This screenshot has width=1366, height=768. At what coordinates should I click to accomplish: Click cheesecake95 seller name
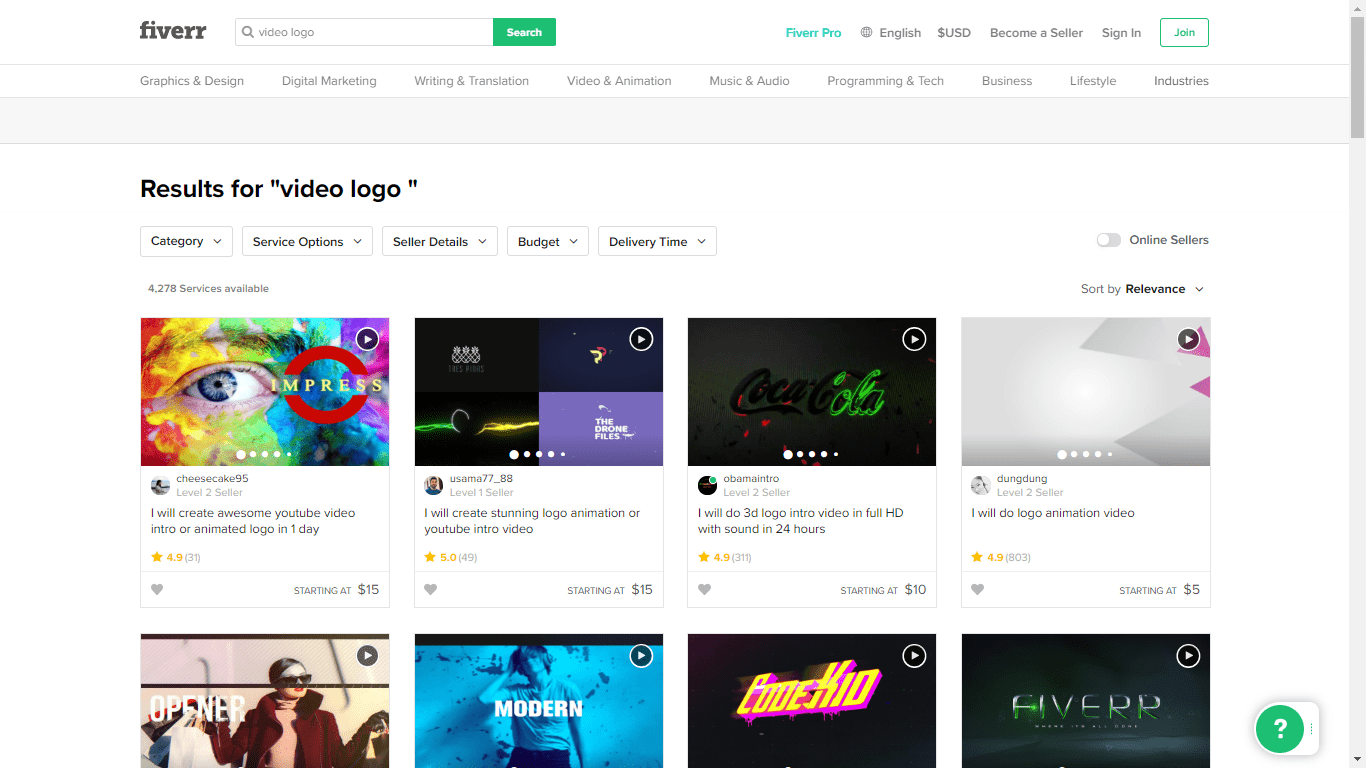(212, 479)
